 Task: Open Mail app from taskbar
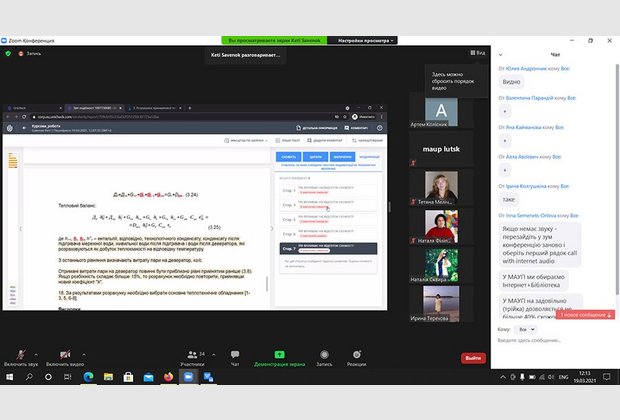[148, 377]
